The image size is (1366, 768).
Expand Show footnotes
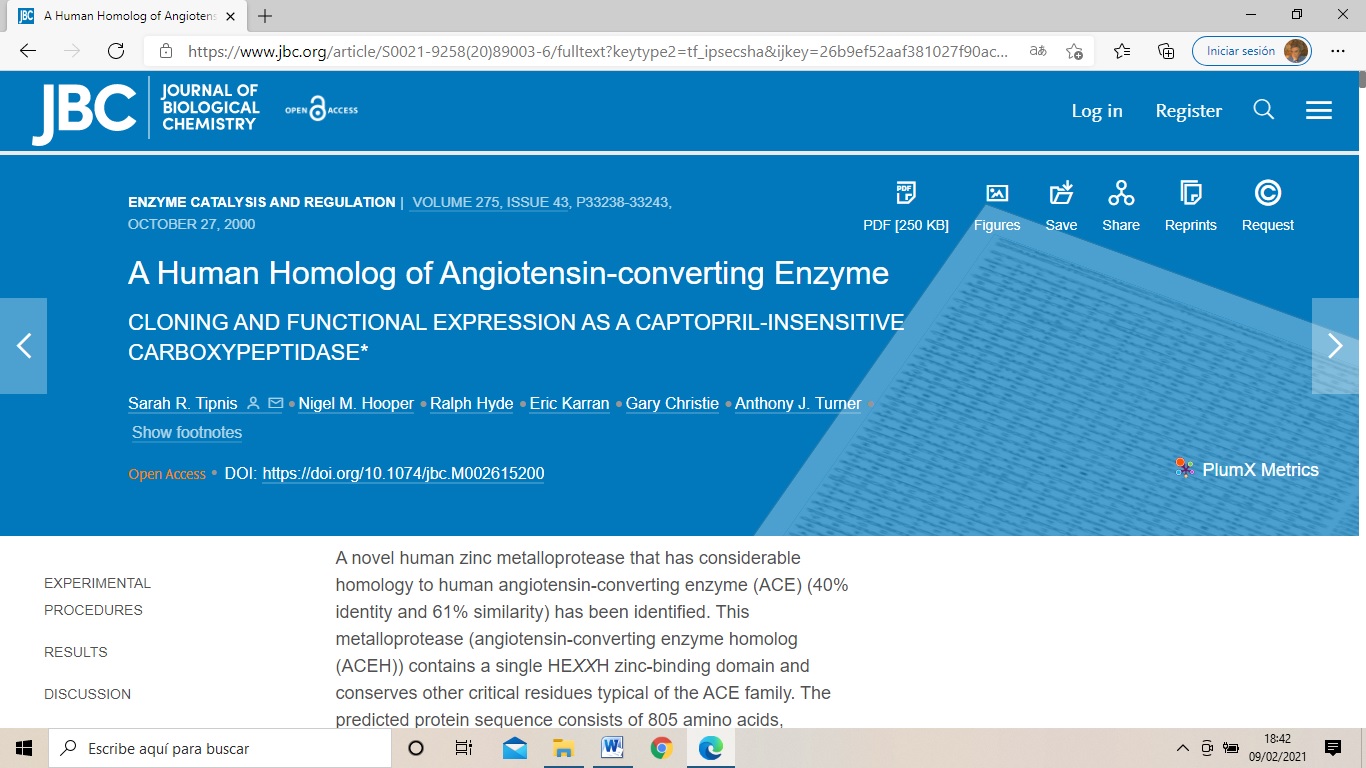click(187, 432)
